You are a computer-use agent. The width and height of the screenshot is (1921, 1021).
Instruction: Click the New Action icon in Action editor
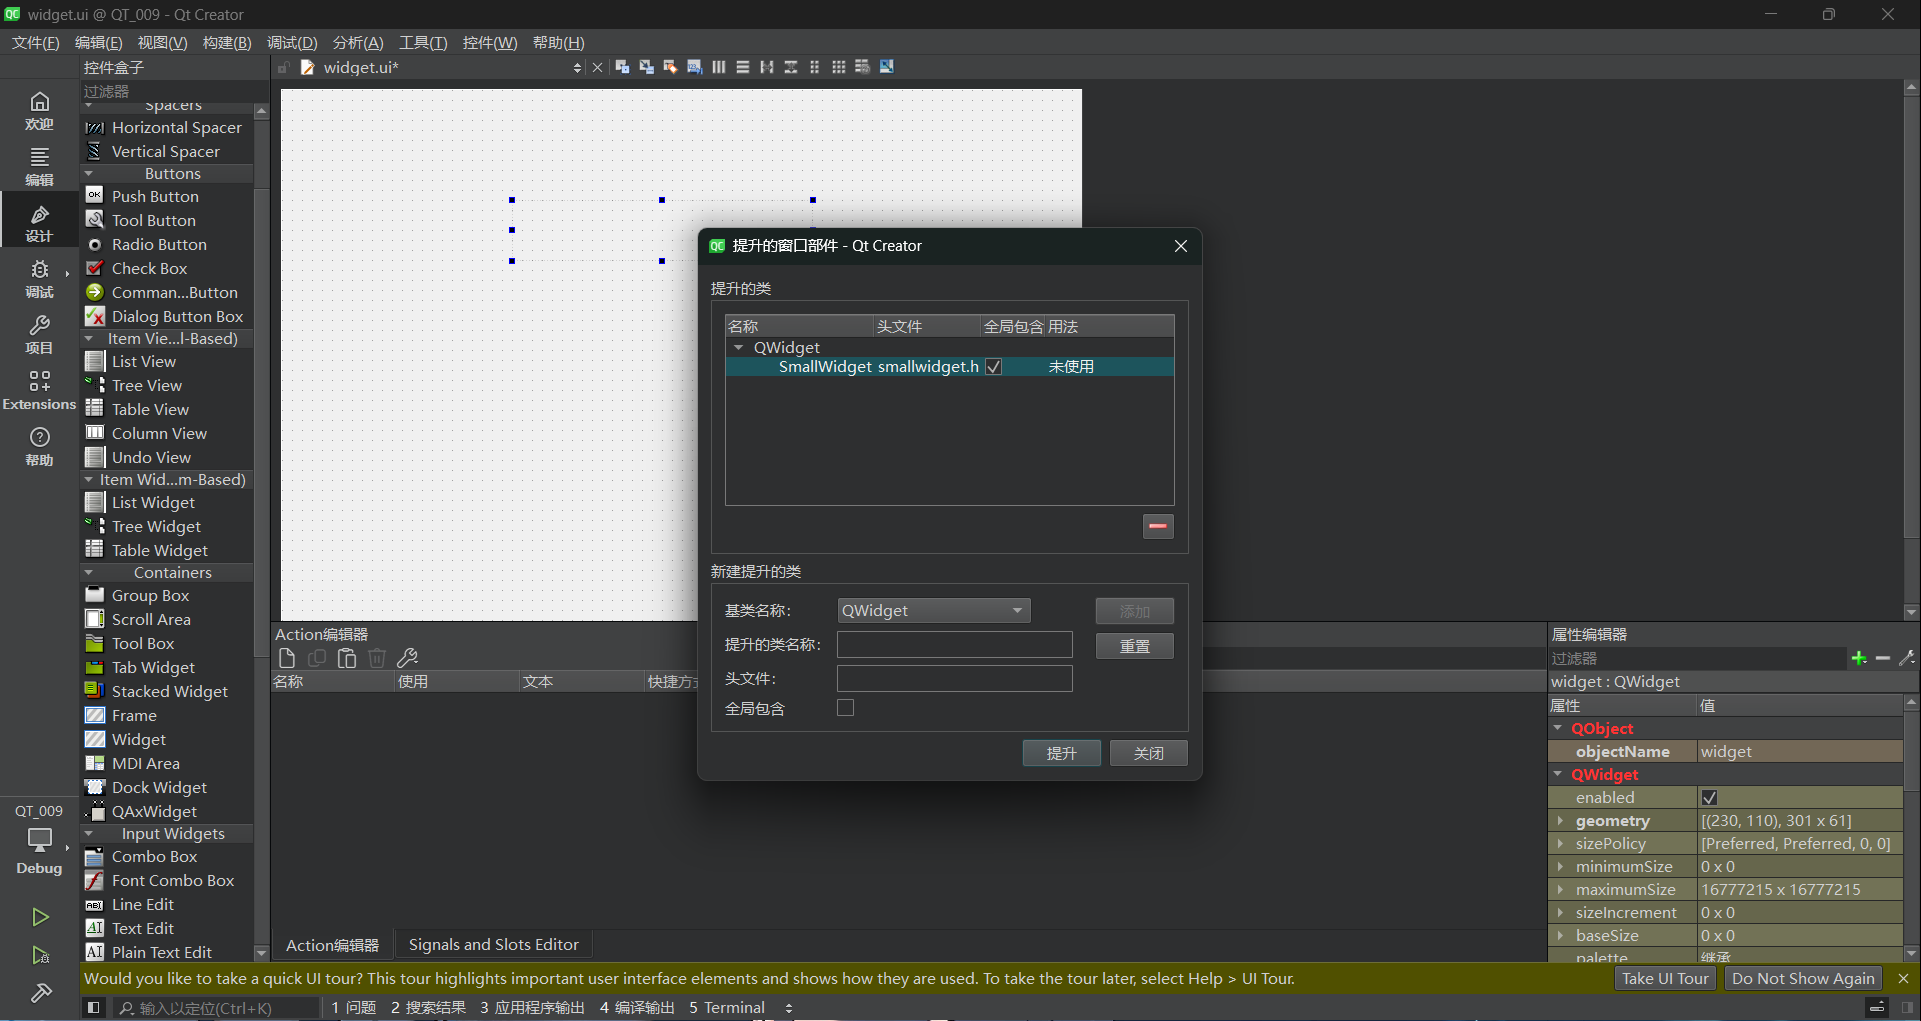click(x=287, y=658)
